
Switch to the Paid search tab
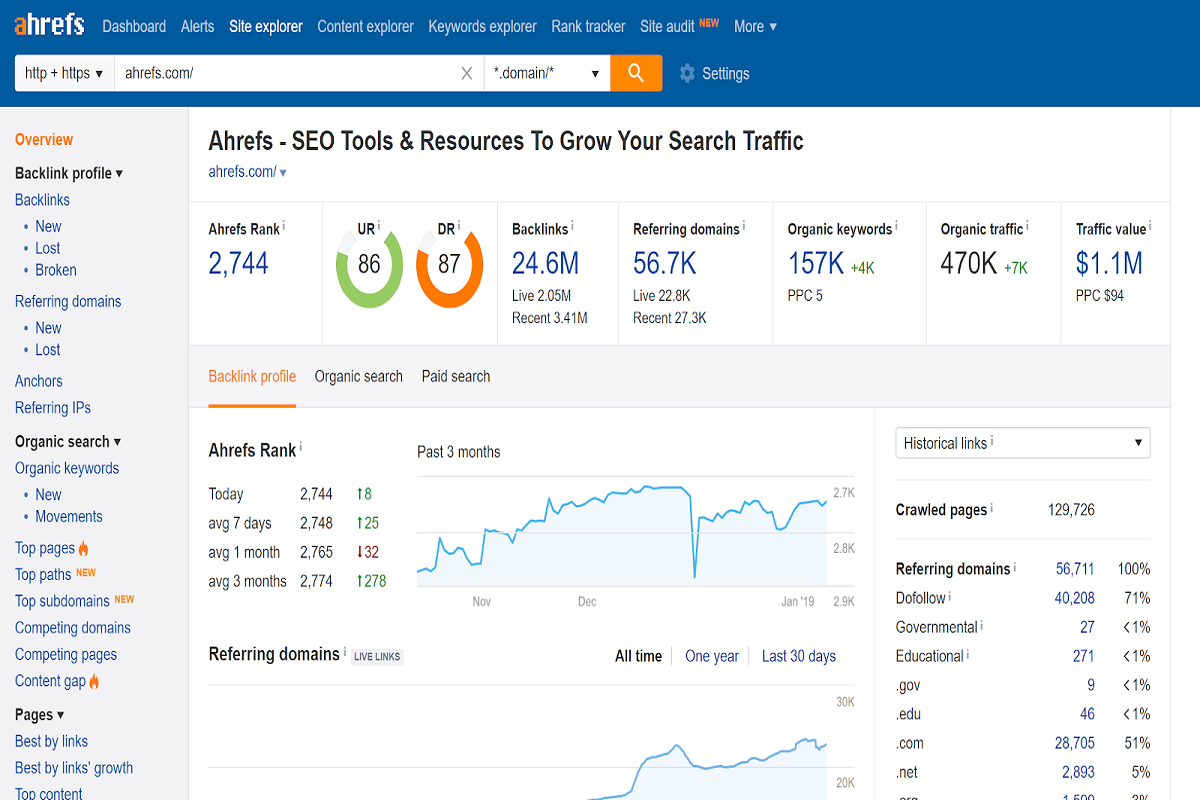click(x=456, y=377)
